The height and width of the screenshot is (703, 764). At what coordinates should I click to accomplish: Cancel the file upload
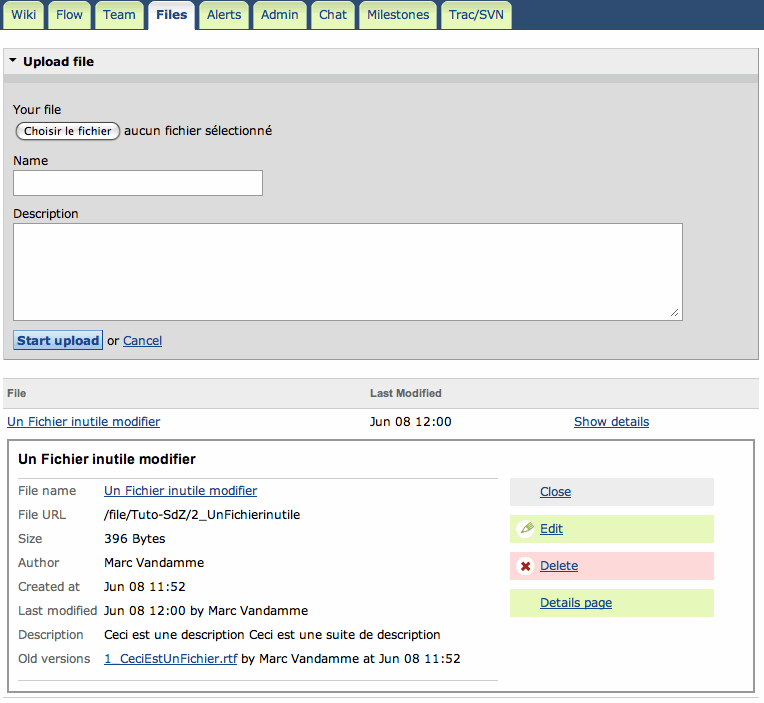pyautogui.click(x=142, y=341)
